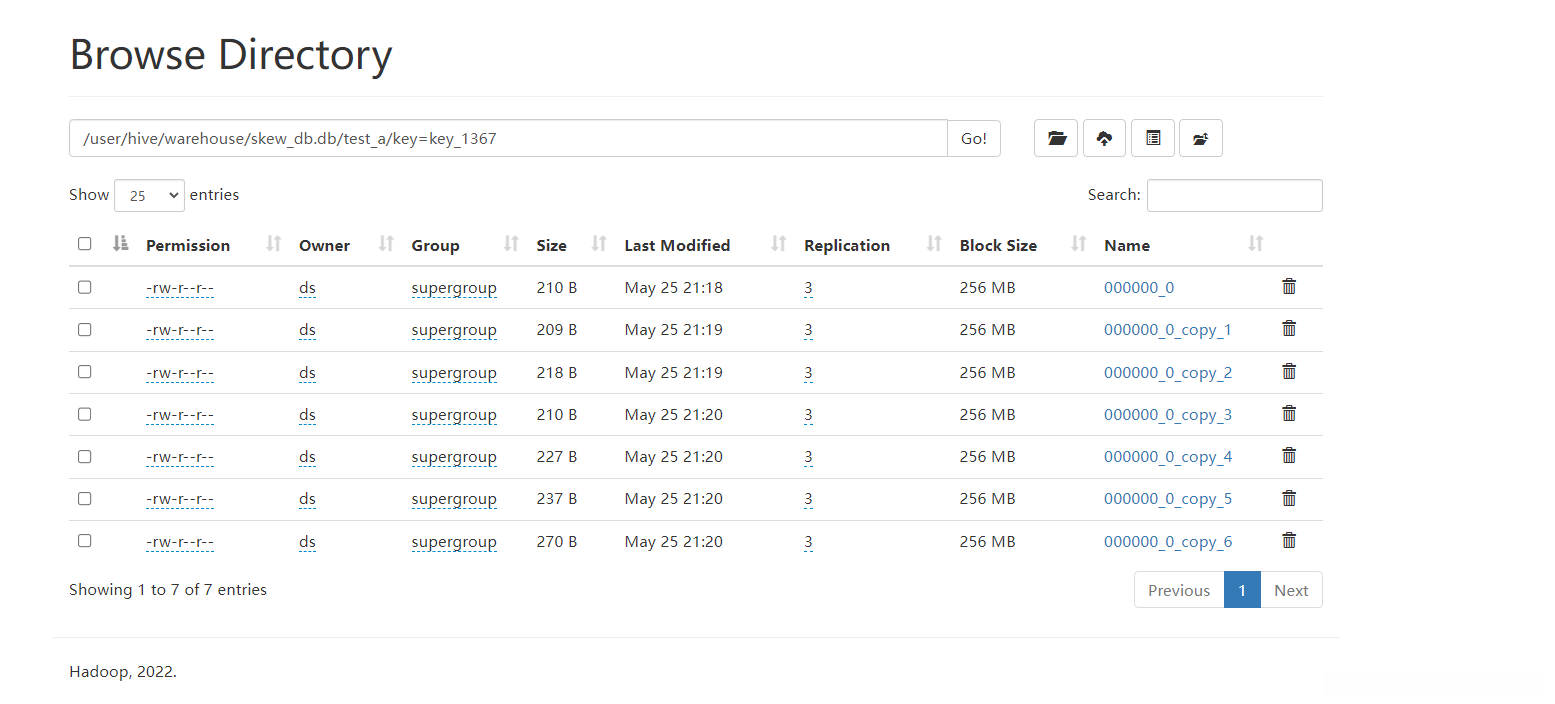The height and width of the screenshot is (704, 1555).
Task: Sort by the Size column arrows
Action: 600,244
